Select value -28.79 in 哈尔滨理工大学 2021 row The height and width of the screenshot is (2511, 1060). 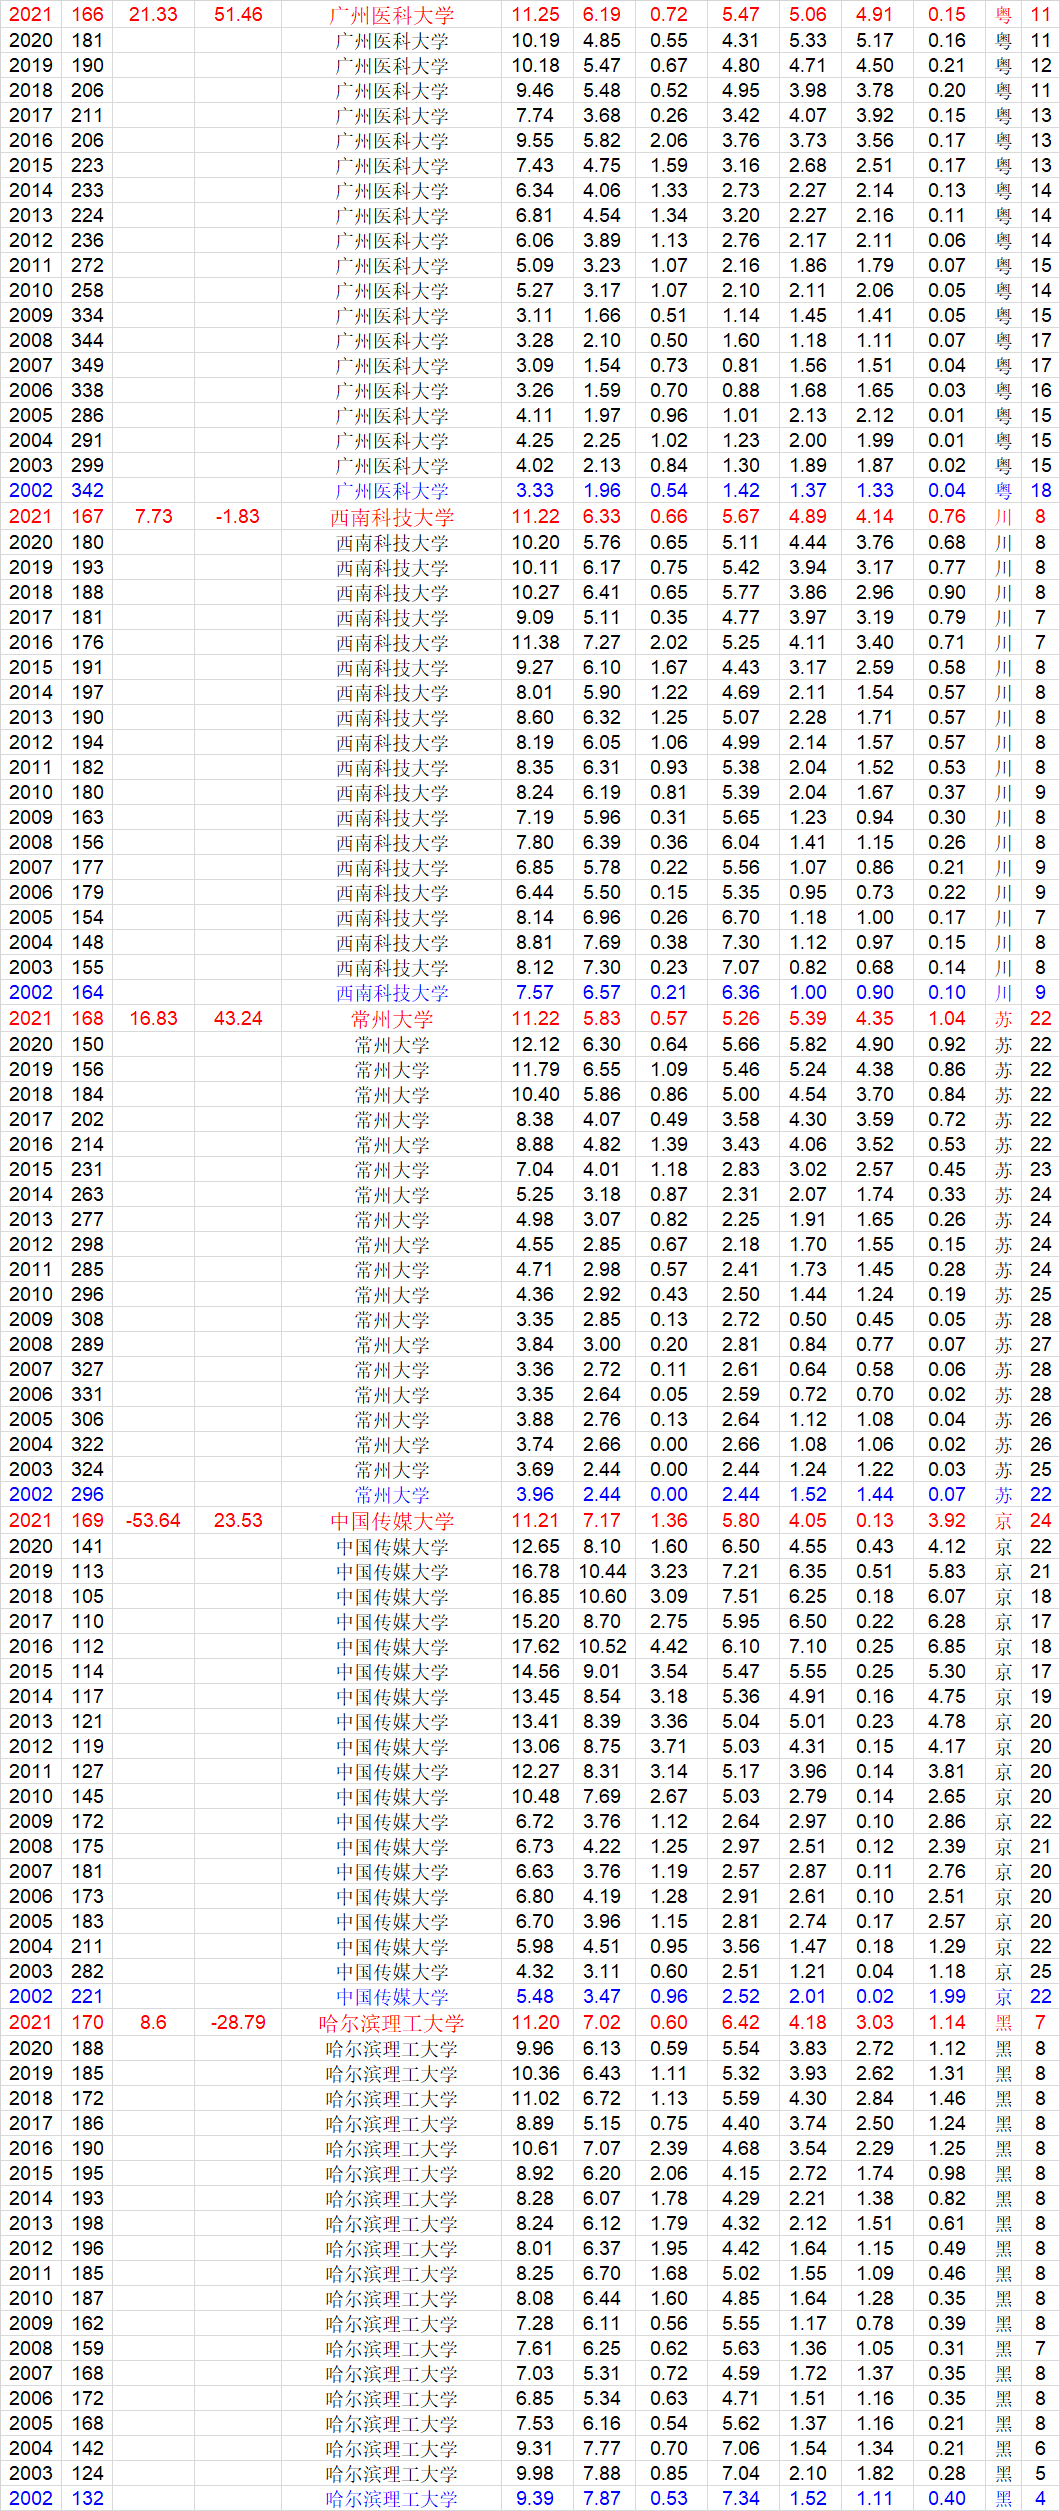click(x=238, y=2023)
